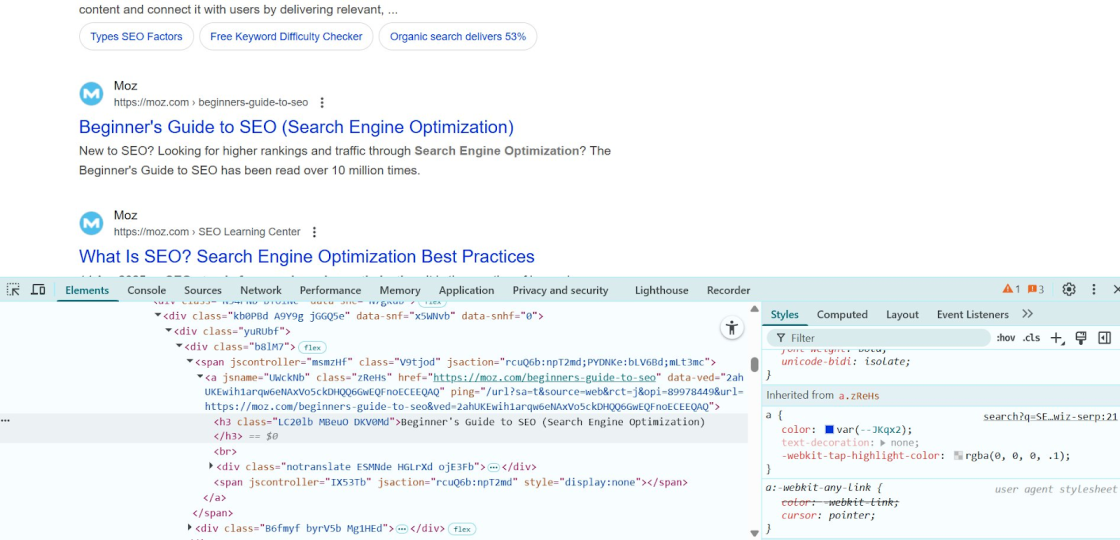Viewport: 1120px width, 540px height.
Task: Click the ellipsis beside the selected h3 node
Action: click(6, 420)
